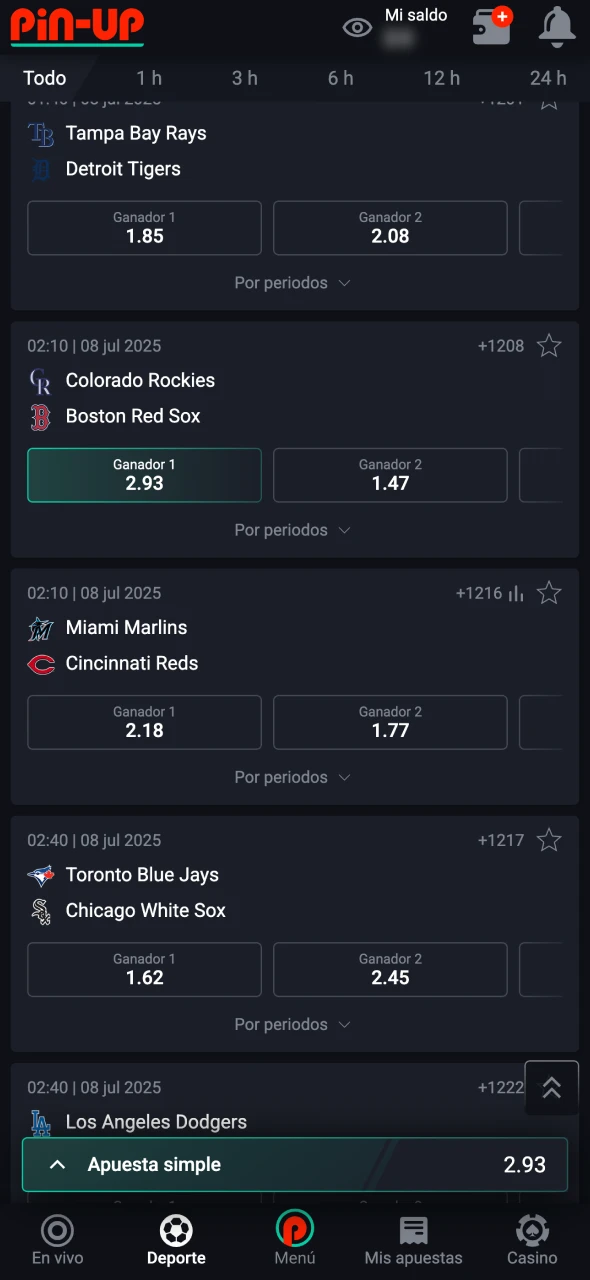This screenshot has width=590, height=1280.
Task: Open Mis apuestas in bottom bar
Action: coord(414,1240)
